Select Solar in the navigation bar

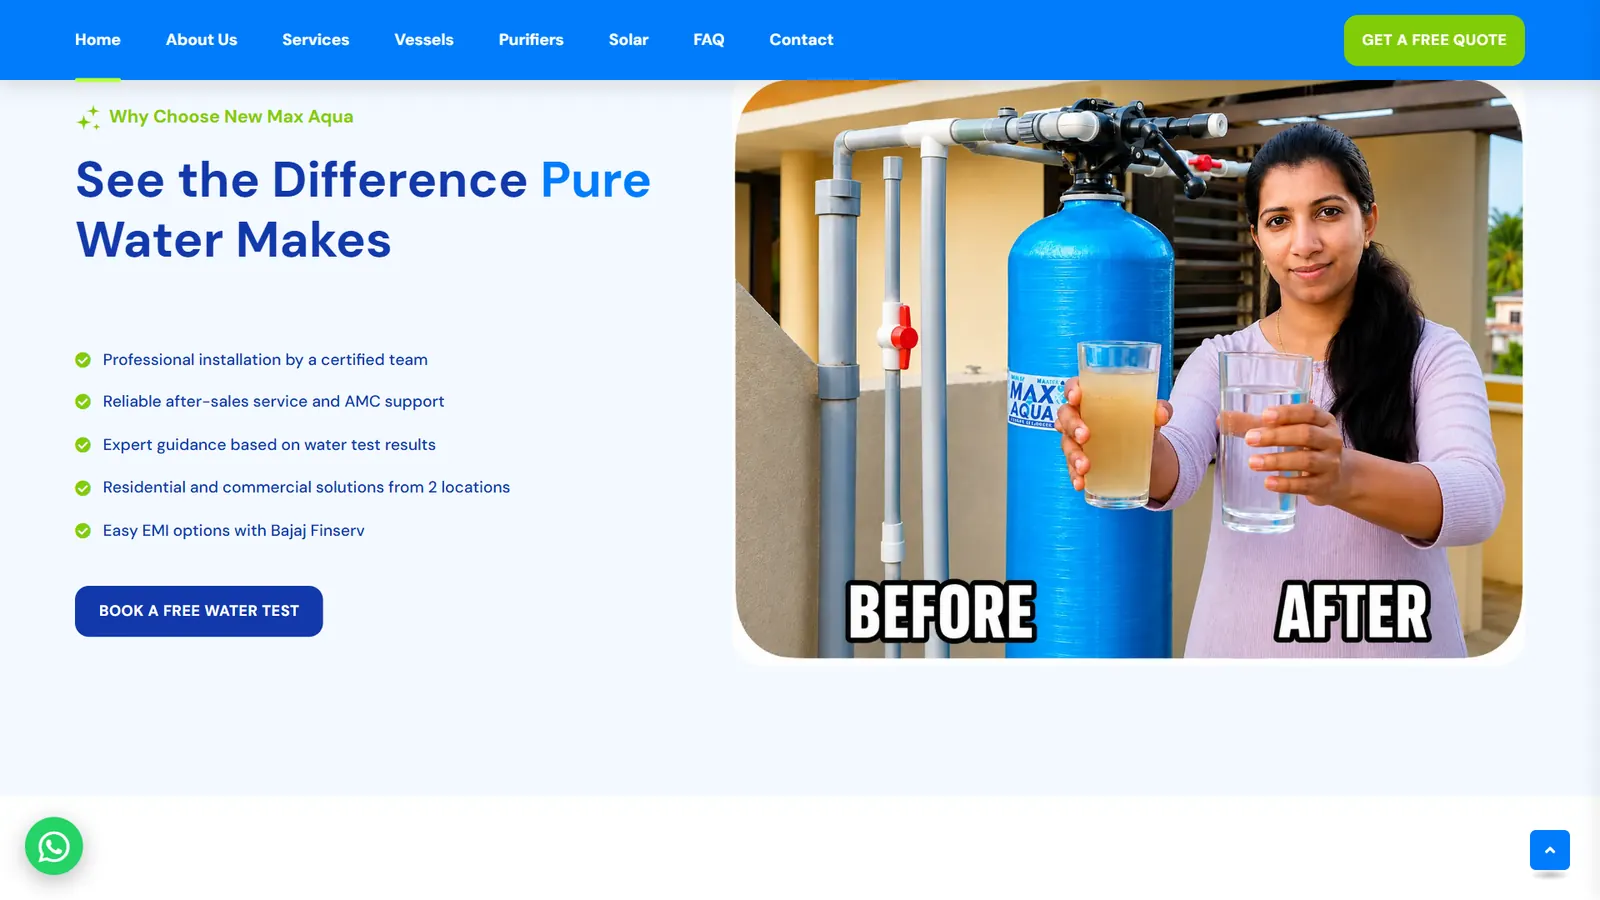click(x=629, y=40)
